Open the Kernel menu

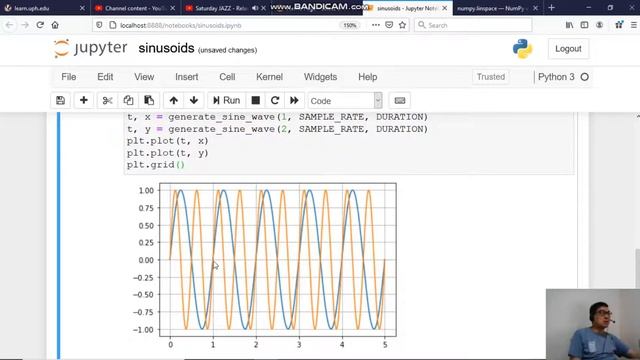(269, 77)
